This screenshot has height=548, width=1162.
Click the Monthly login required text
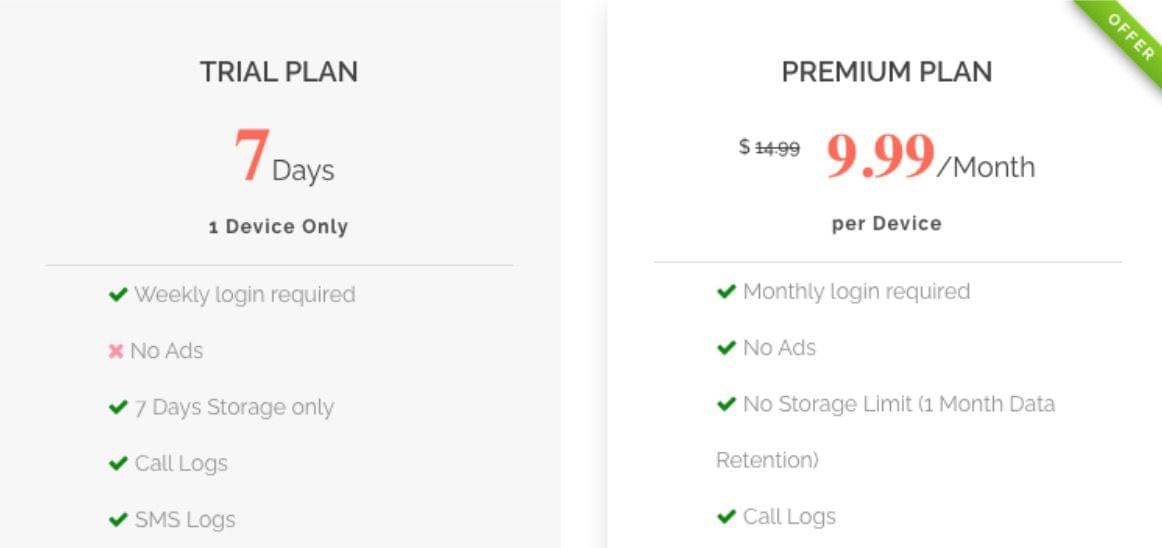coord(856,292)
